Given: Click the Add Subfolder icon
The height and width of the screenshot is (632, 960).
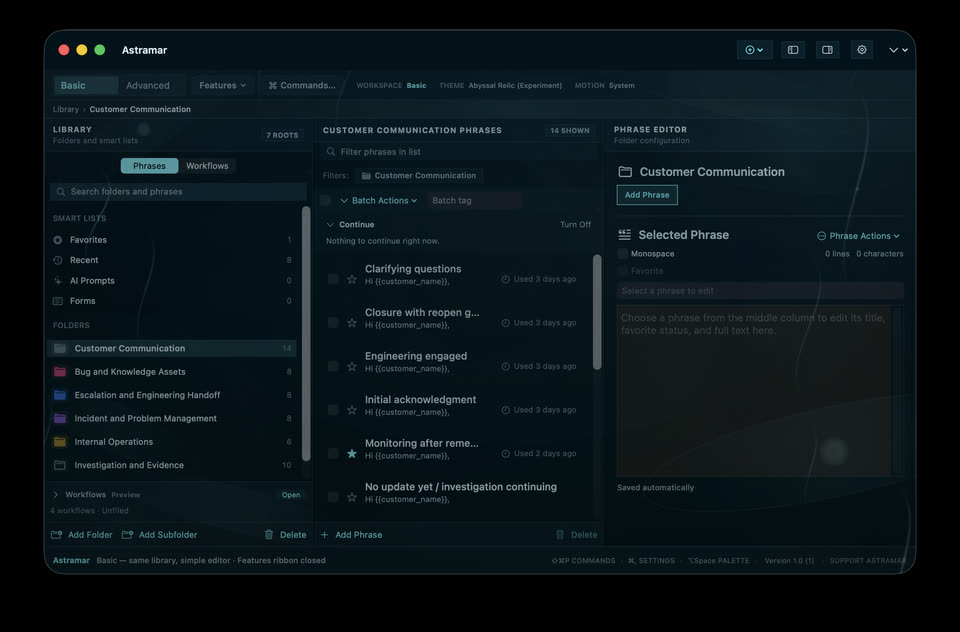Looking at the screenshot, I should point(127,535).
